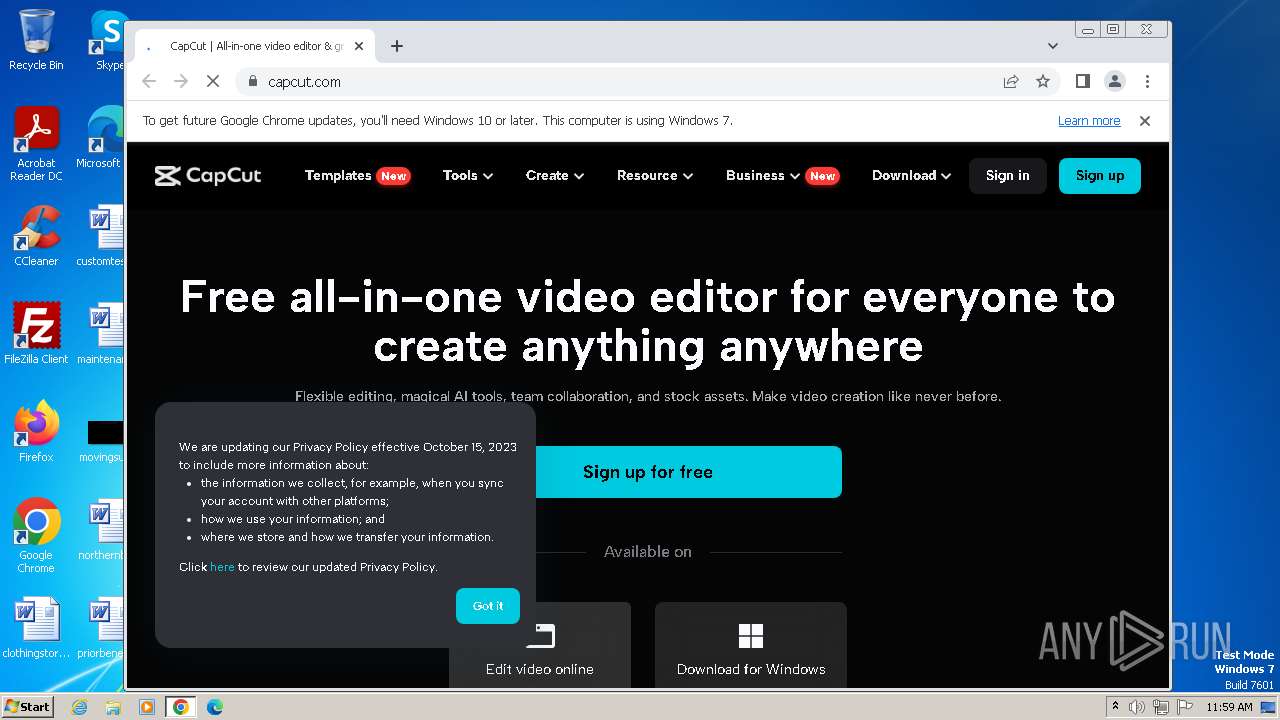Open the 'here' Privacy Policy link
This screenshot has width=1280, height=720.
click(x=222, y=567)
